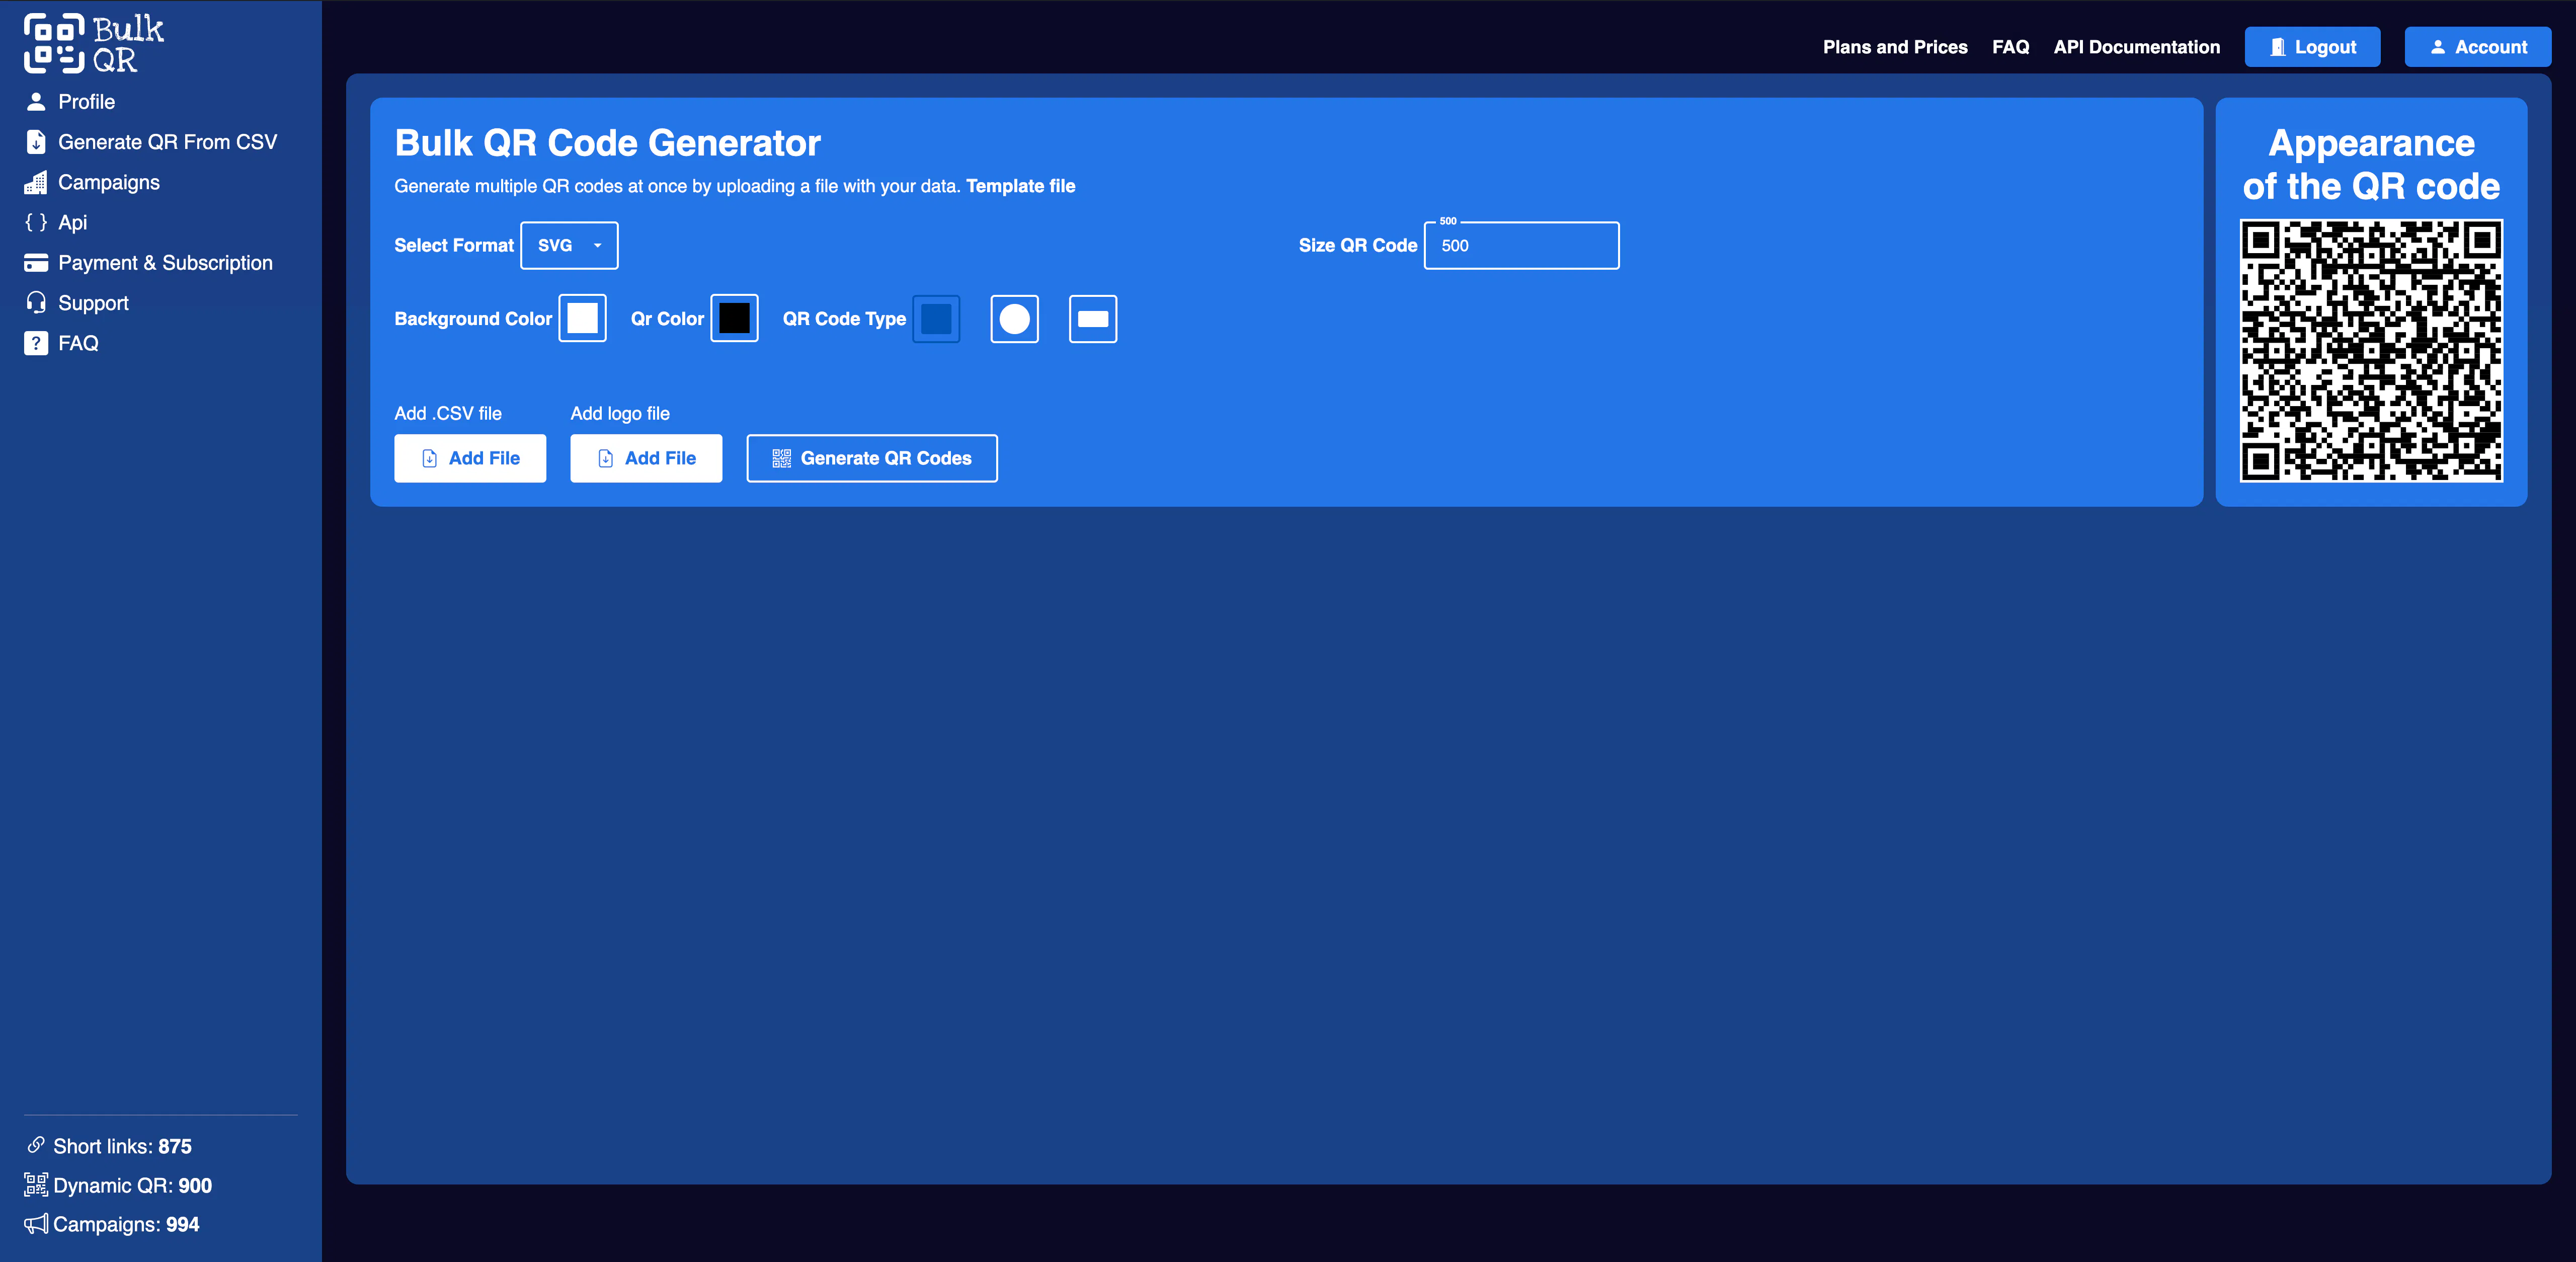This screenshot has height=1262, width=2576.
Task: Click the Support headset icon
Action: coord(36,303)
